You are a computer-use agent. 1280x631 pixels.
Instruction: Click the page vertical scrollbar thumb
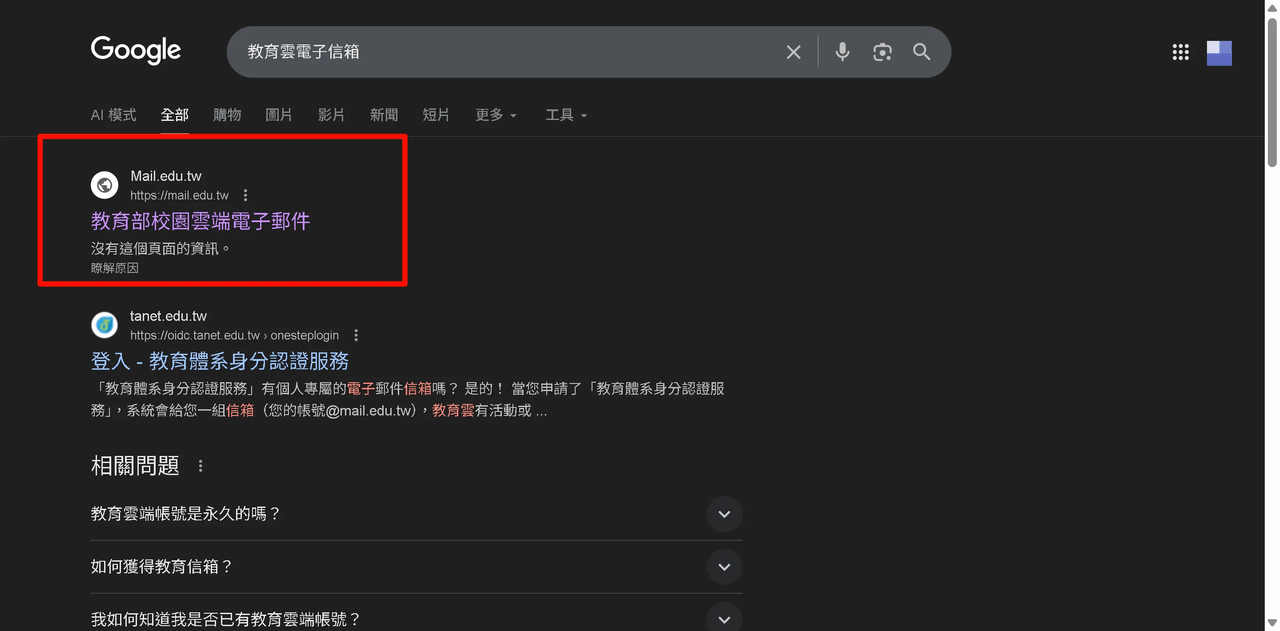point(1272,90)
